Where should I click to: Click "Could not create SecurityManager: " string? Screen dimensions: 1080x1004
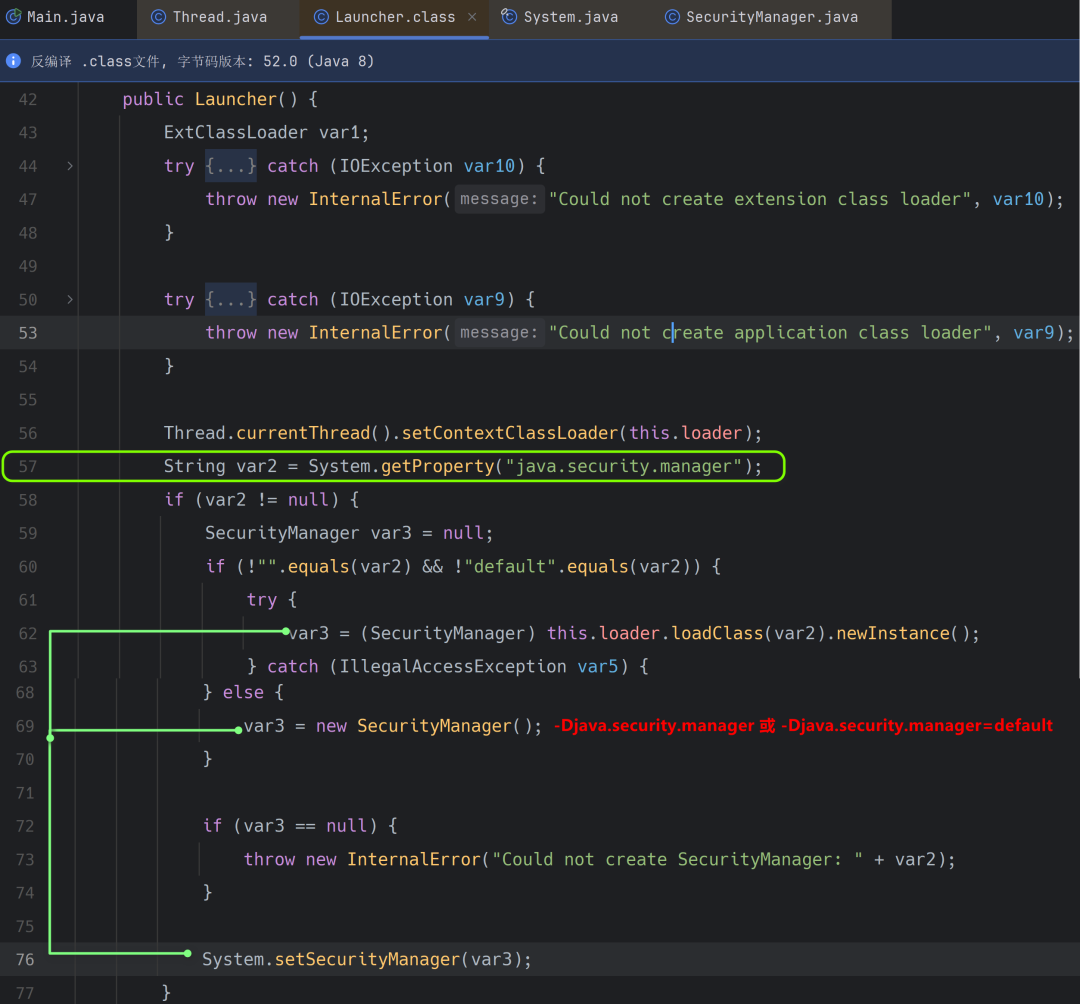677,860
